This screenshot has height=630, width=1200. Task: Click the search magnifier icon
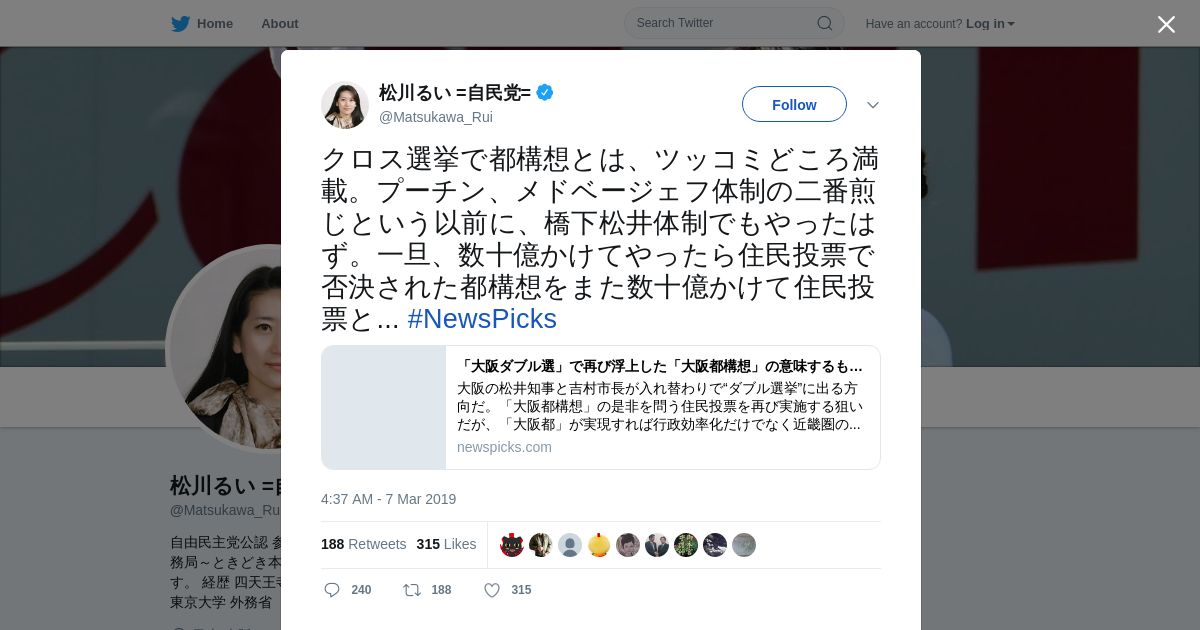click(x=825, y=23)
